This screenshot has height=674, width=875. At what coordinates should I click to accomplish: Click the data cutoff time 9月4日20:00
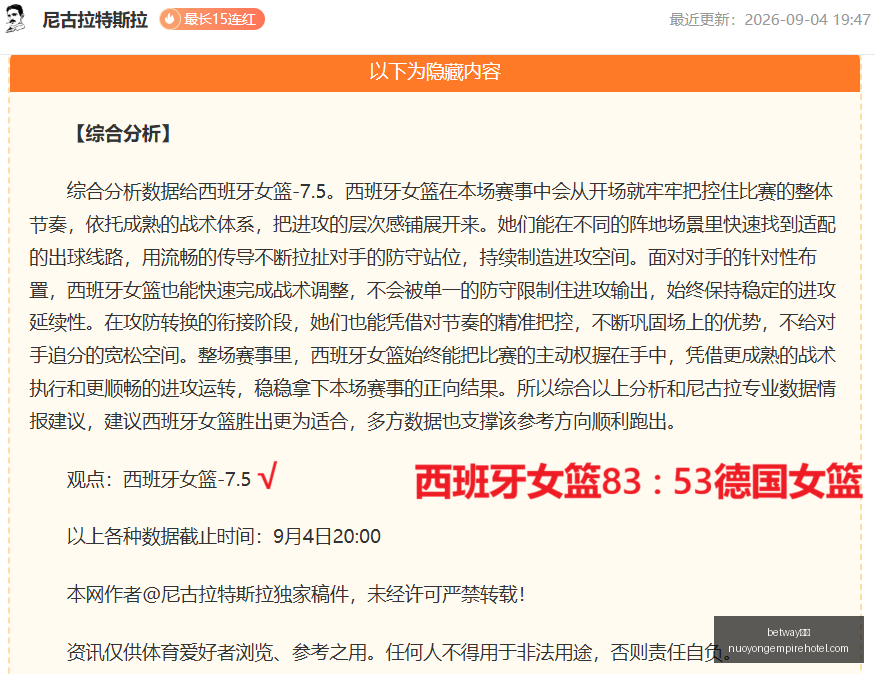click(x=327, y=537)
